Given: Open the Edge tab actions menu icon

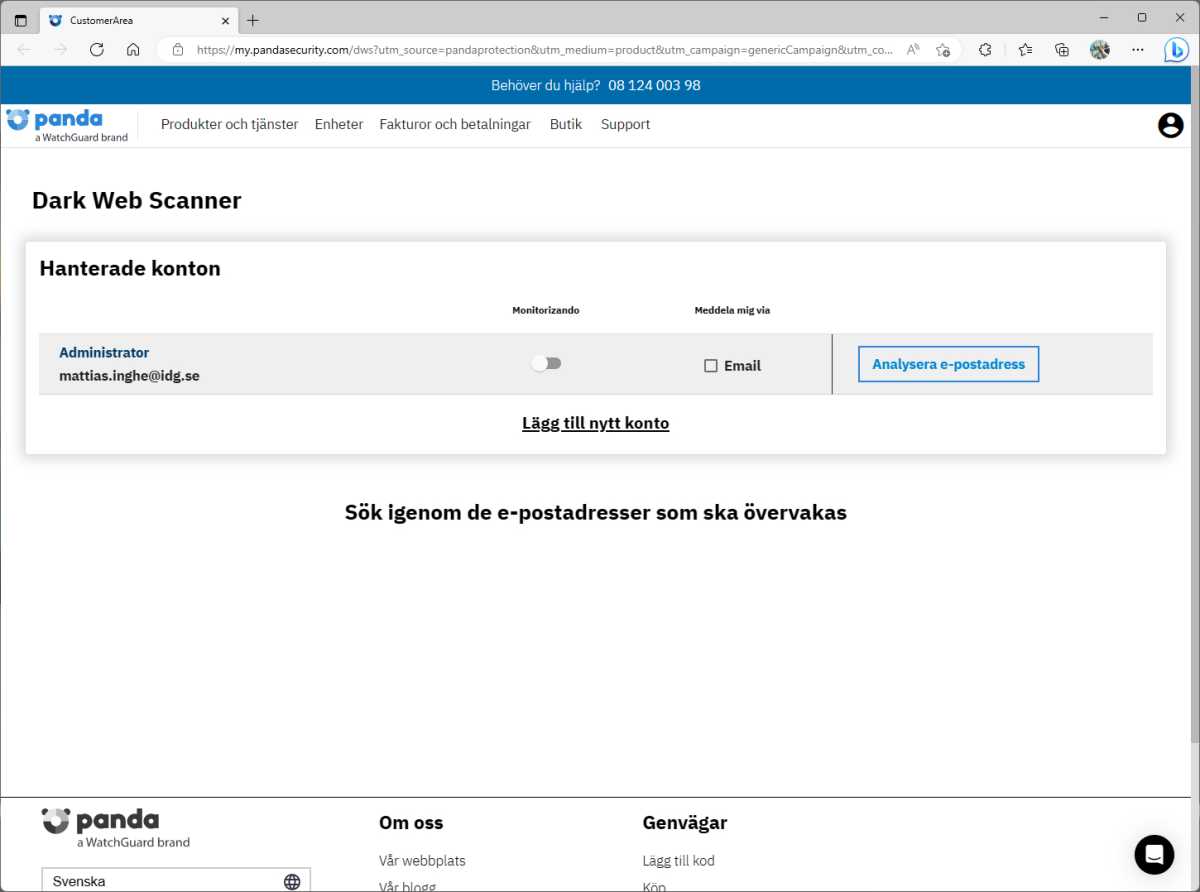Looking at the screenshot, I should coord(20,20).
